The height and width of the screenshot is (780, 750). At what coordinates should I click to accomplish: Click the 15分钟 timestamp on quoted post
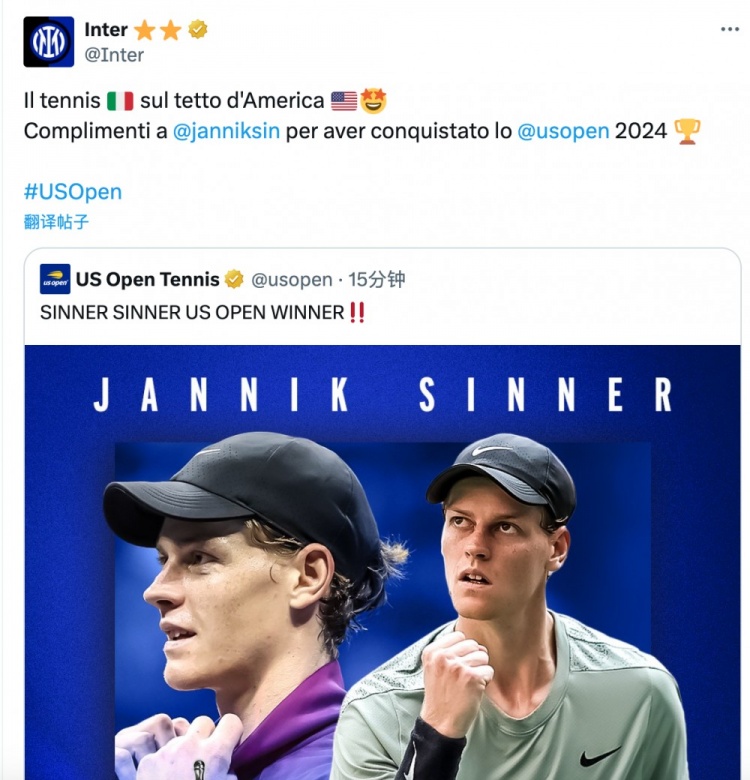376,280
